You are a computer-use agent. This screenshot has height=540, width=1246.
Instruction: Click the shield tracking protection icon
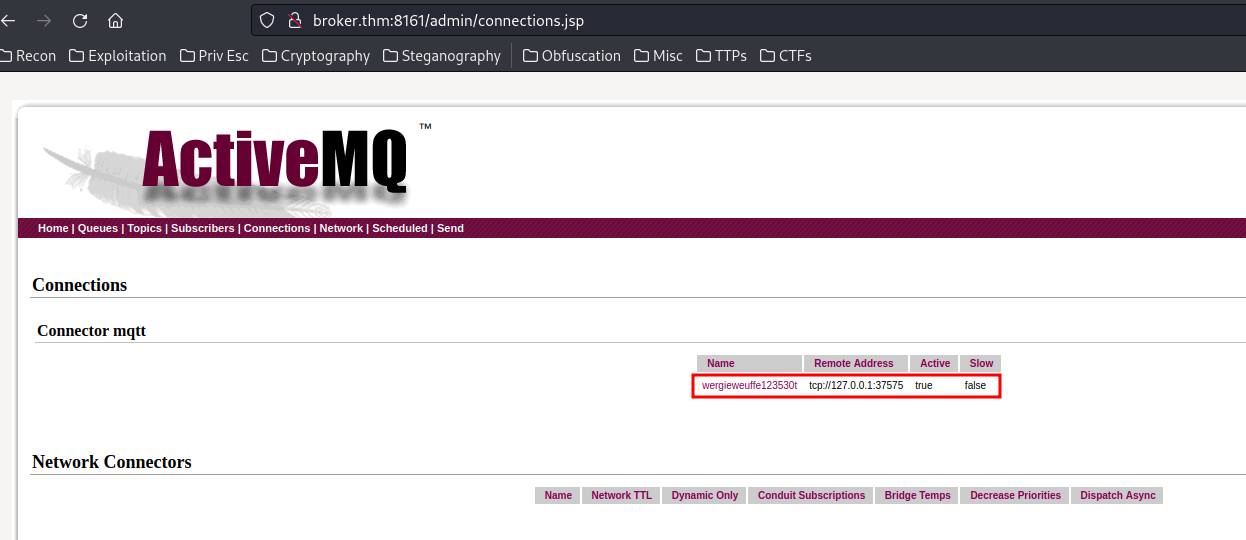coord(266,20)
